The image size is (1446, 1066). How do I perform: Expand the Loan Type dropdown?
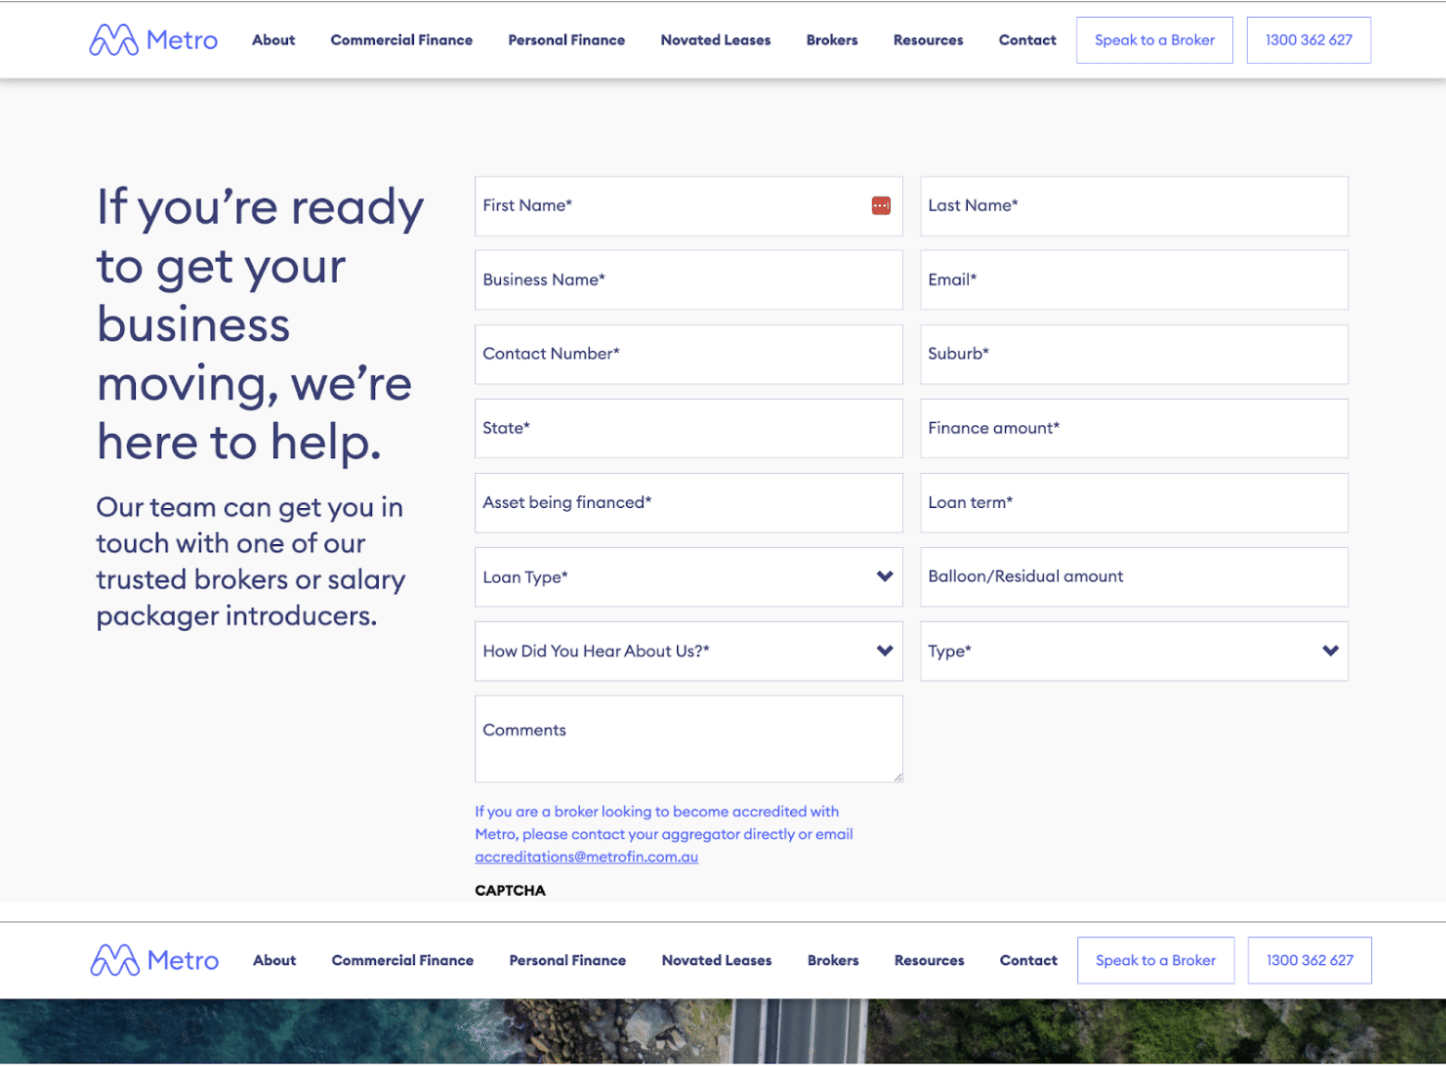point(688,577)
